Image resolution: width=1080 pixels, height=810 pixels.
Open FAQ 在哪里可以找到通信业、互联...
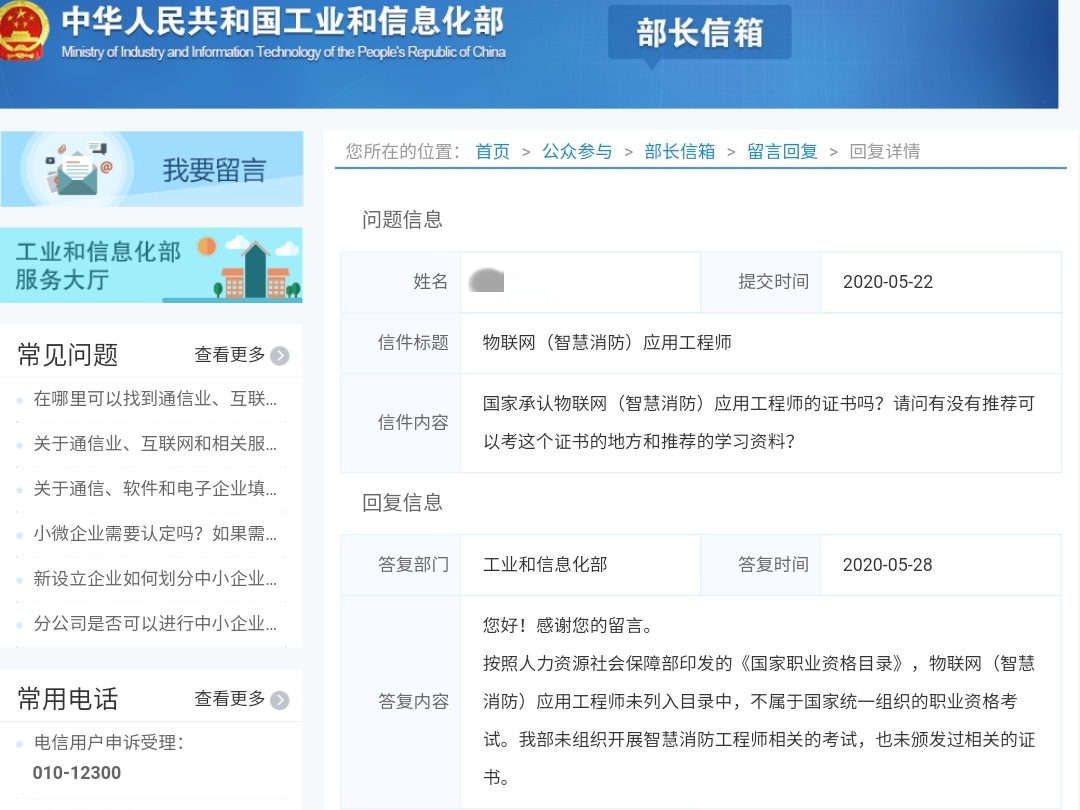[x=155, y=399]
